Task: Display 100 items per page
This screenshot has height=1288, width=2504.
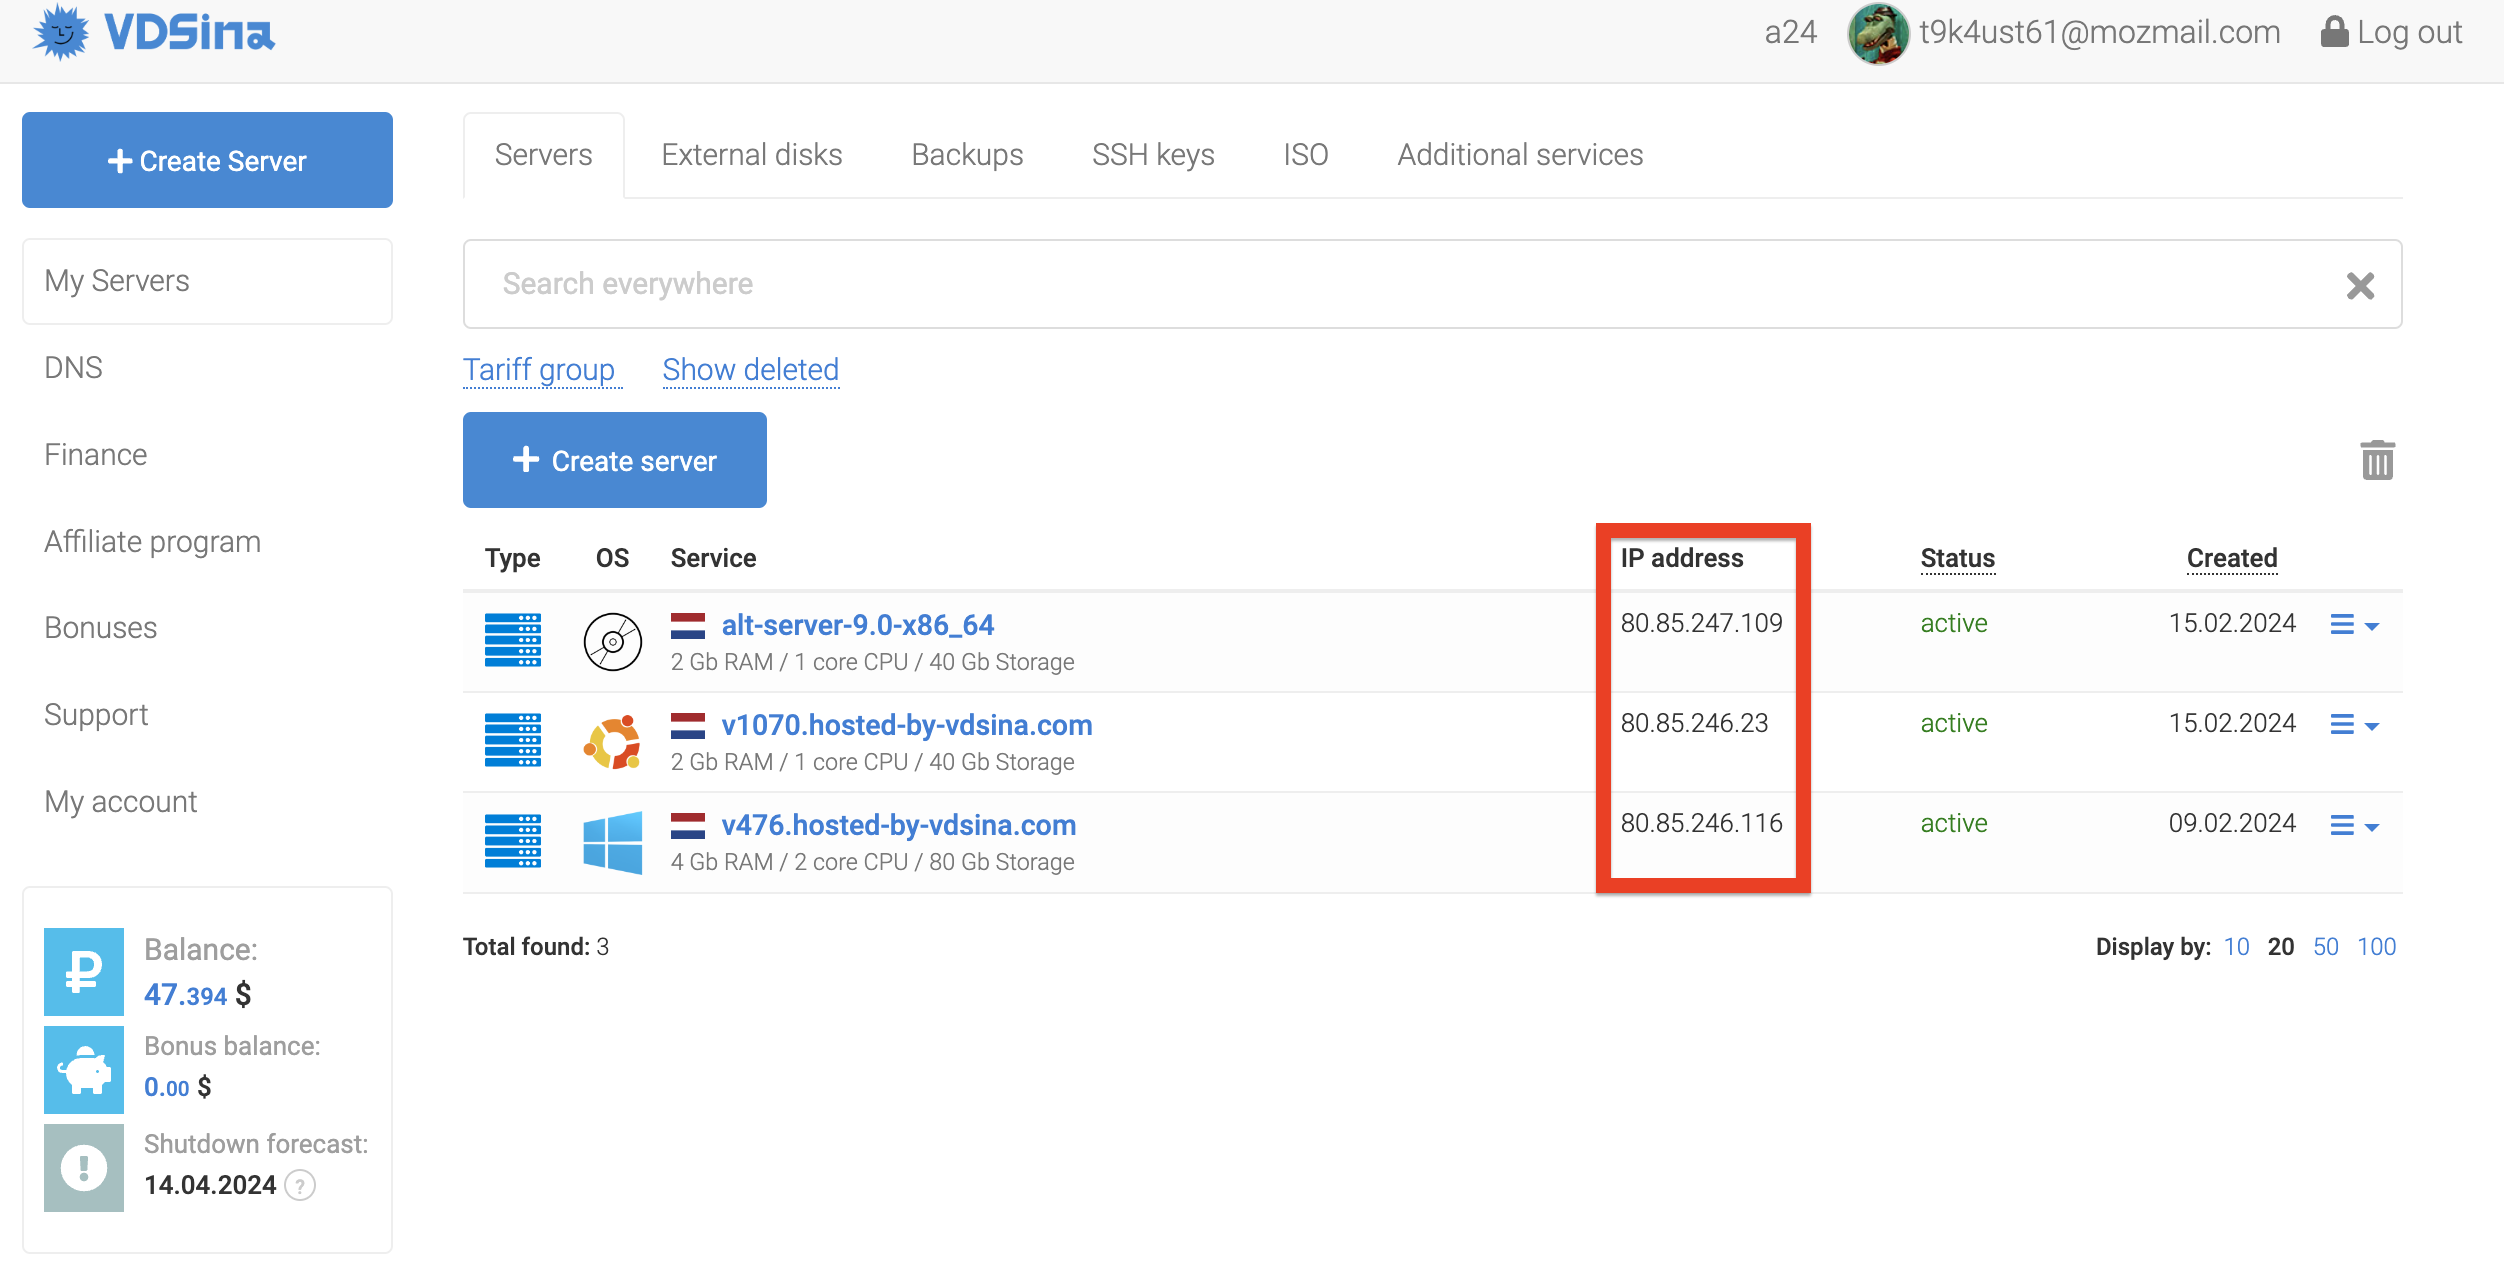Action: [2376, 947]
